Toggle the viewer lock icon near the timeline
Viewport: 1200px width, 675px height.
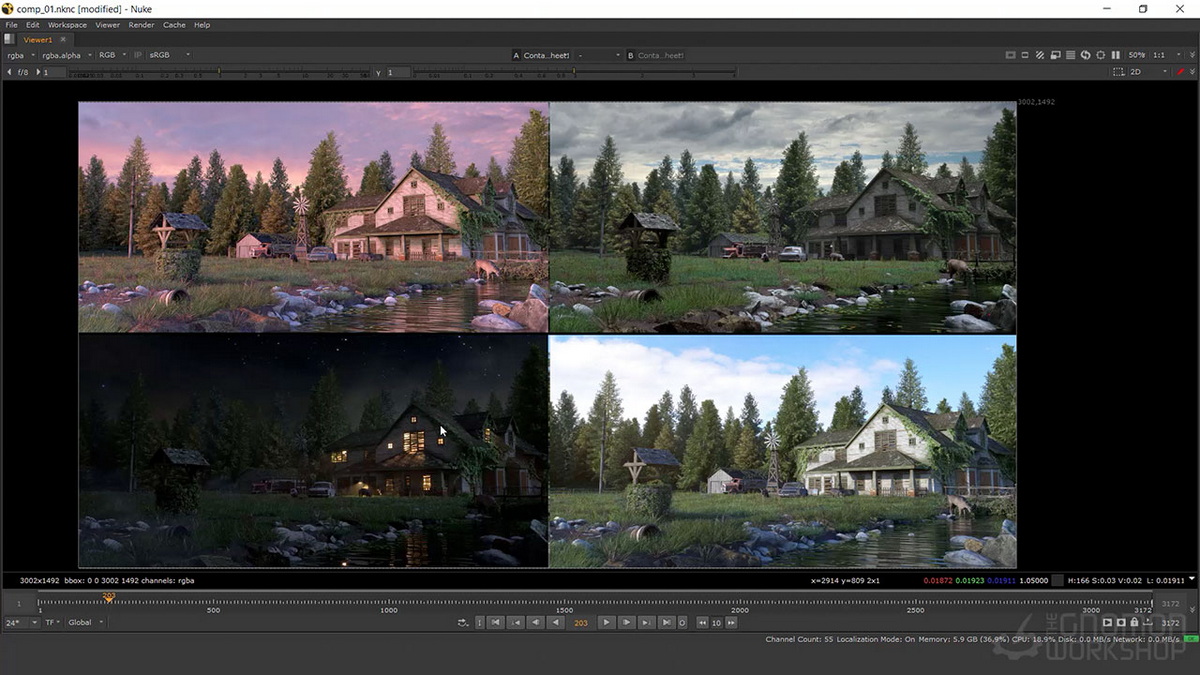[x=1134, y=622]
